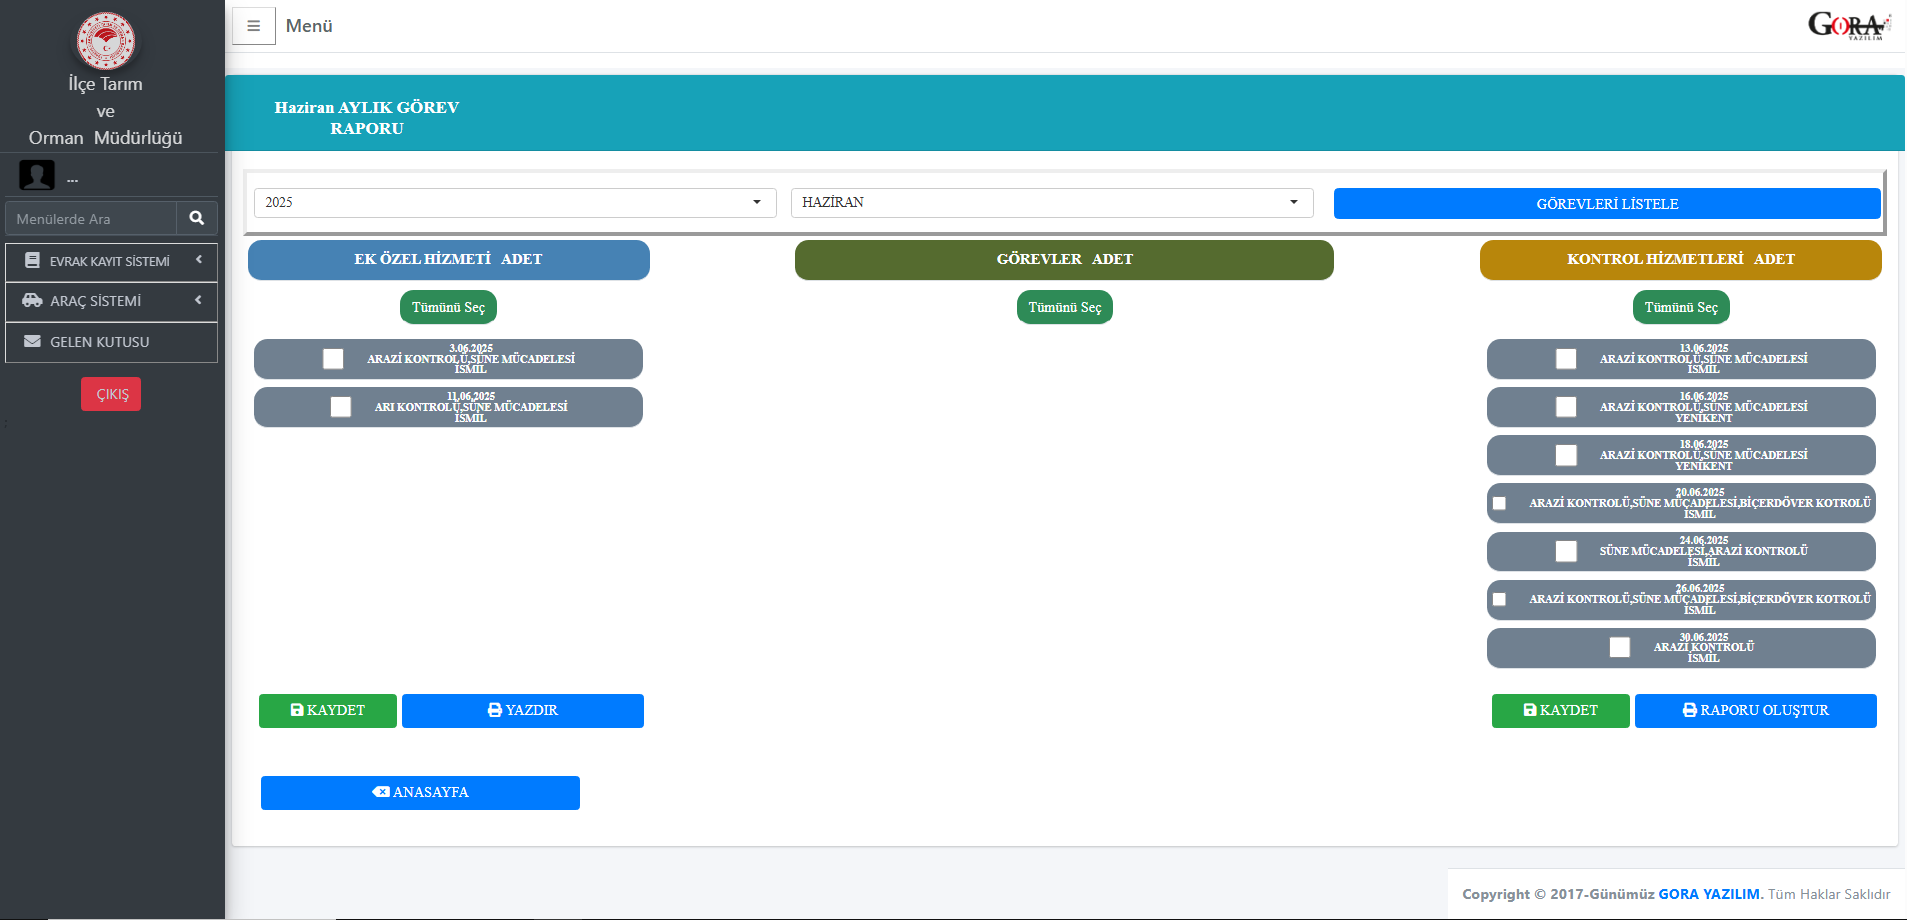Open GELEN KUTUSU menu item
This screenshot has height=920, width=1907.
pyautogui.click(x=100, y=342)
